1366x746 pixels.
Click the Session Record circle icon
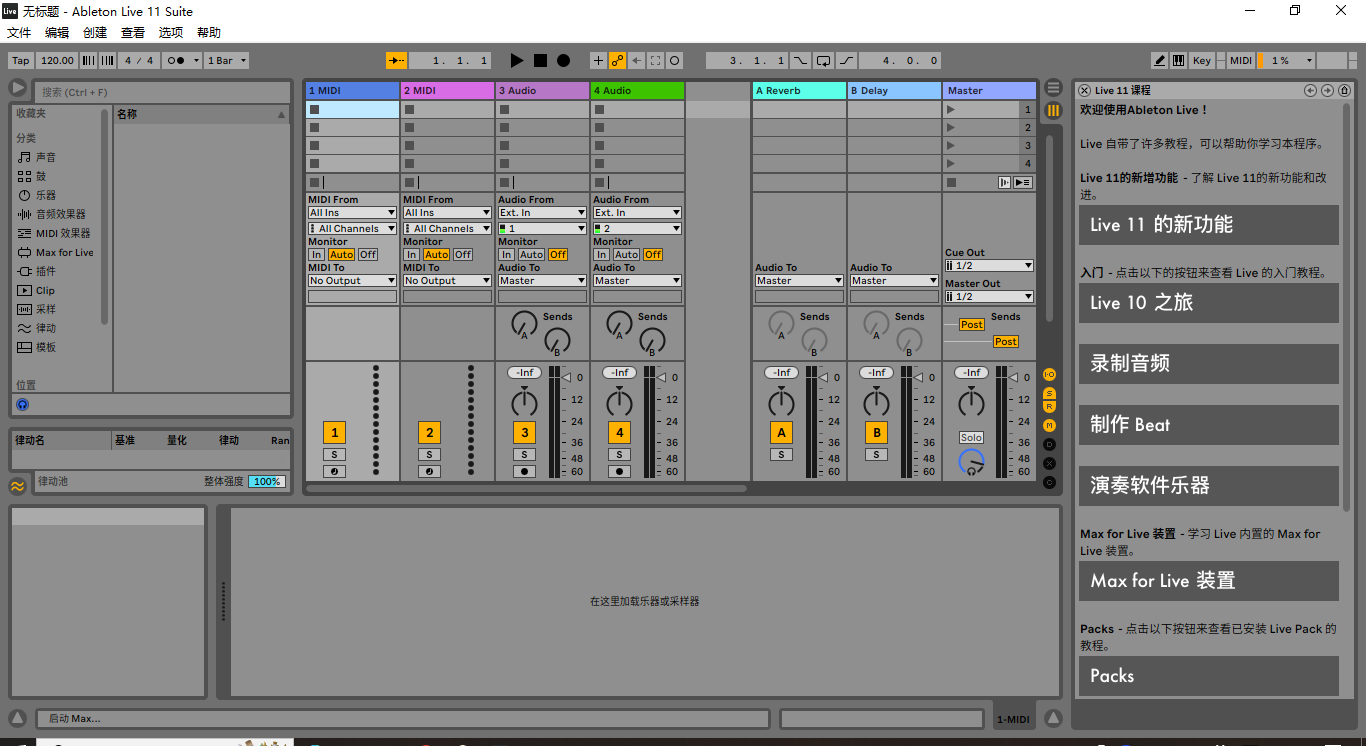pyautogui.click(x=674, y=61)
